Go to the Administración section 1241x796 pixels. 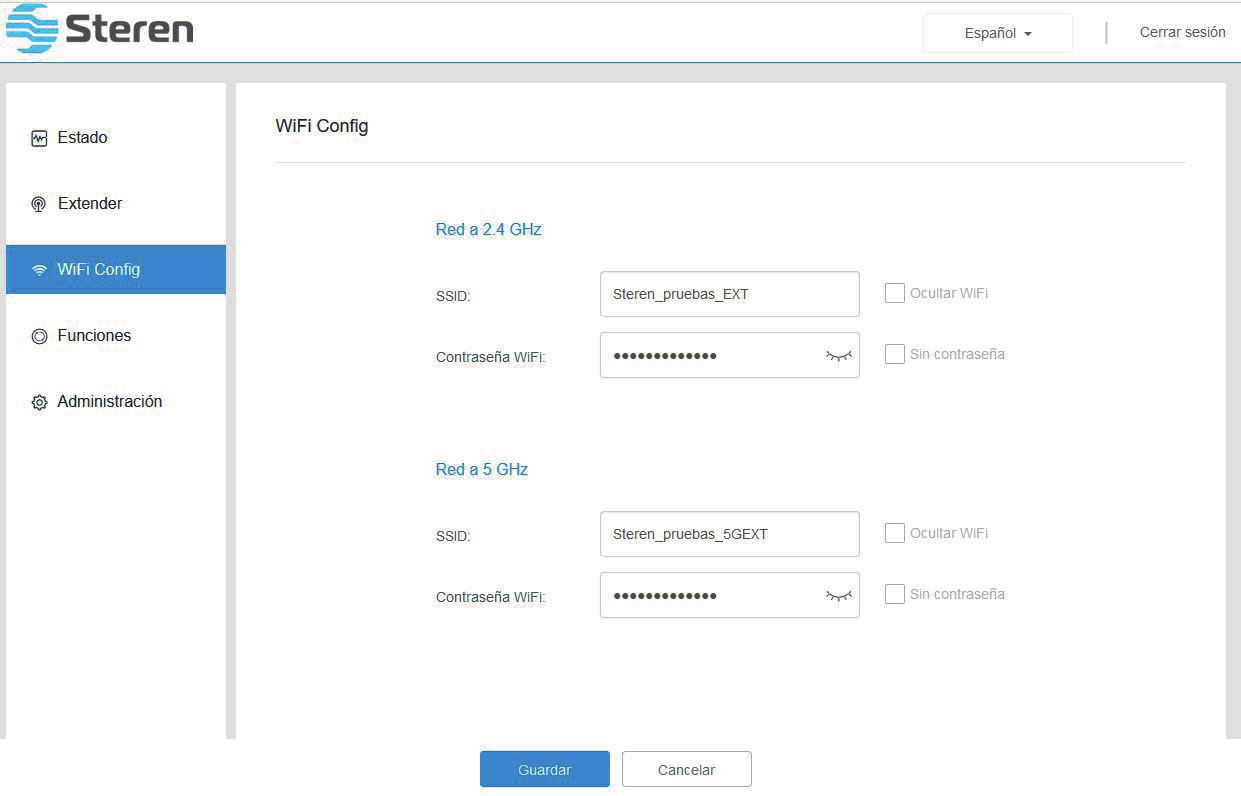109,402
